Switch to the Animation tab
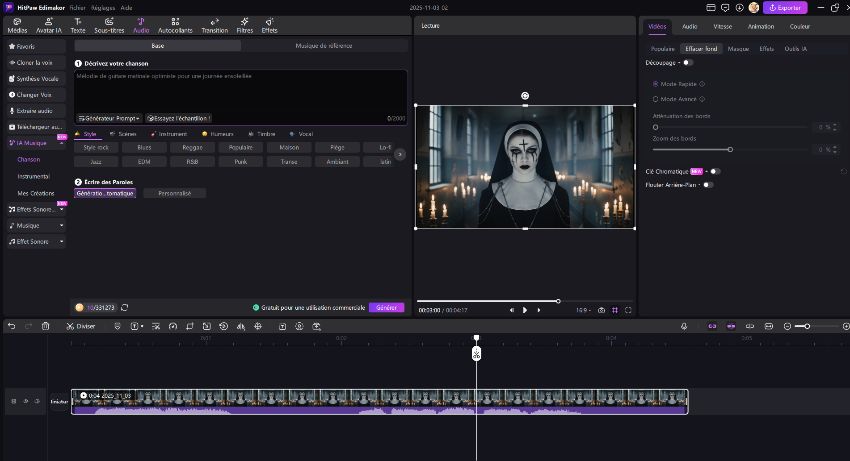The width and height of the screenshot is (850, 461). point(760,26)
